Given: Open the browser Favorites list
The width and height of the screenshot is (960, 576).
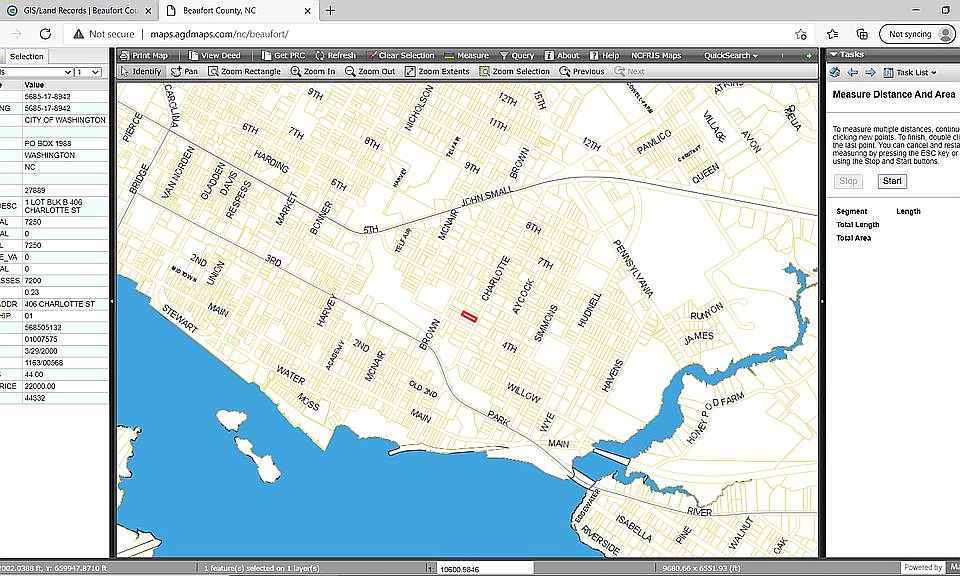Looking at the screenshot, I should pos(833,34).
